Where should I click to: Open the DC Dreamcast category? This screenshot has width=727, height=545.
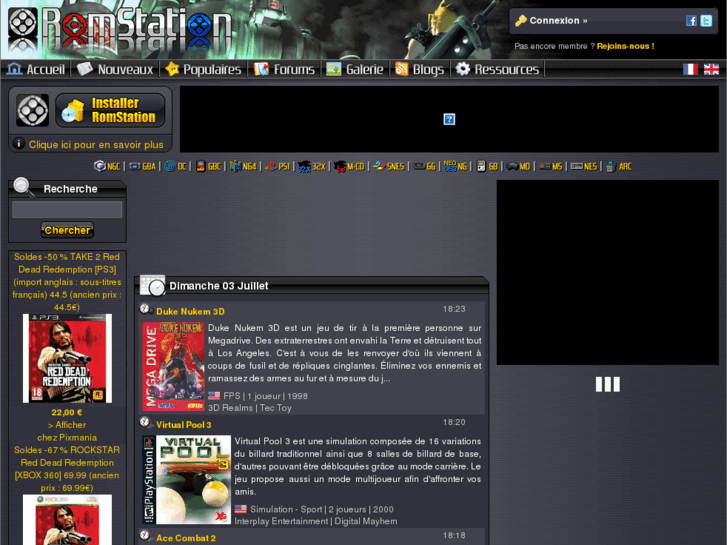tap(176, 166)
